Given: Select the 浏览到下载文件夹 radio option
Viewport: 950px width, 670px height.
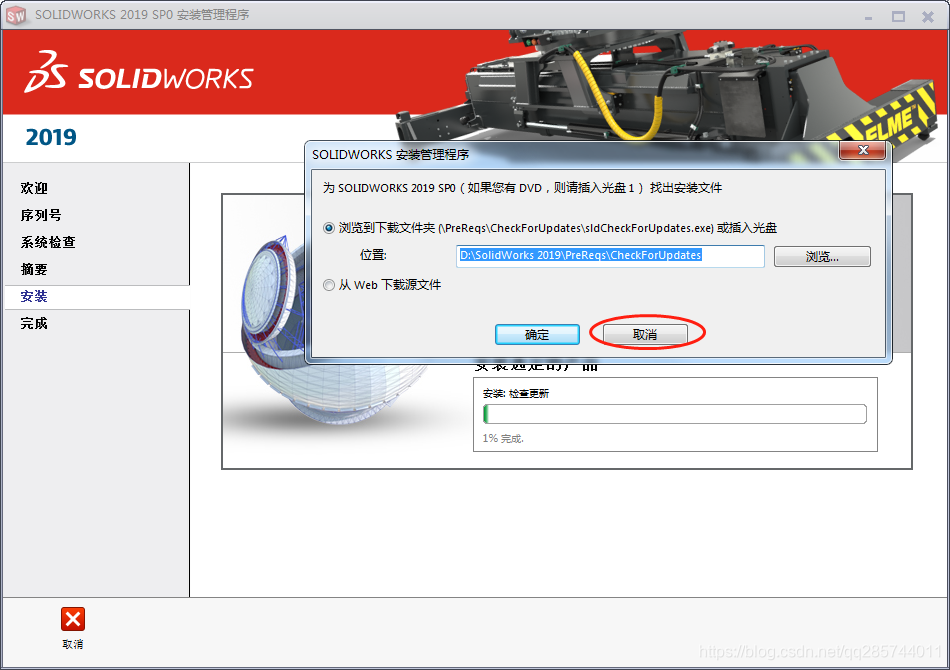Looking at the screenshot, I should pos(328,228).
